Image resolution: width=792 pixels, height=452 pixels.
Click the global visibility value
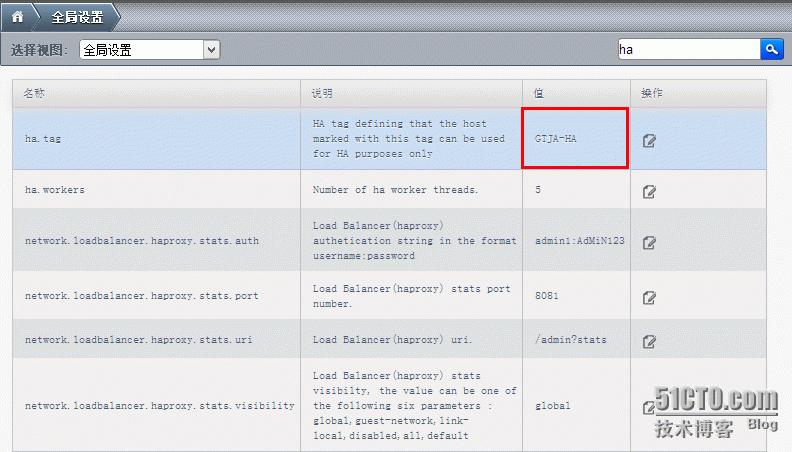553,406
